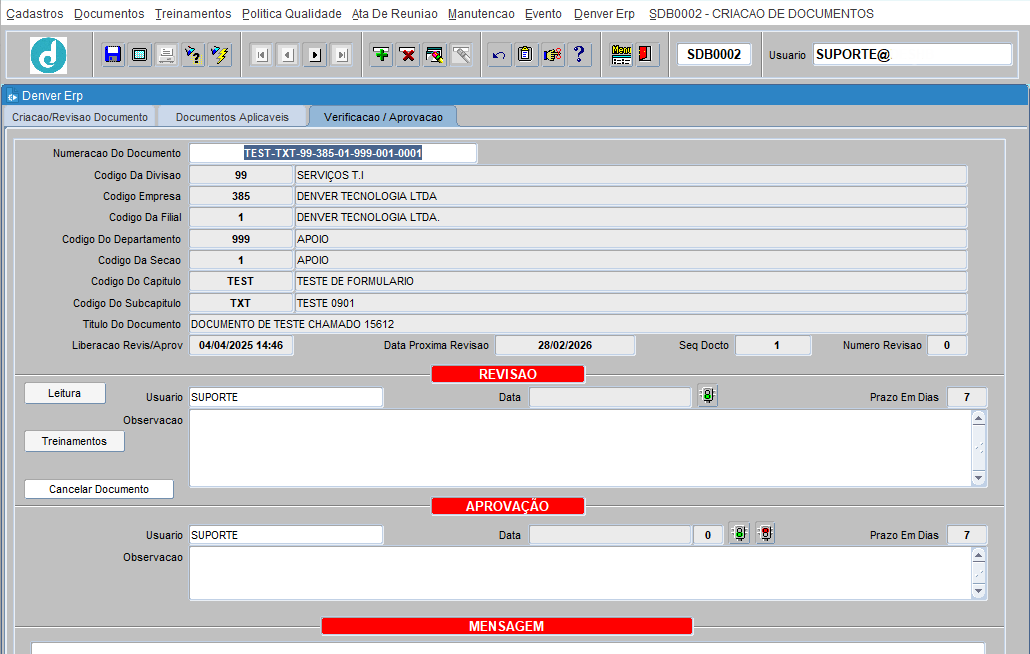Viewport: 1030px width, 654px height.
Task: Save the record with the floppy disk icon
Action: [x=113, y=54]
